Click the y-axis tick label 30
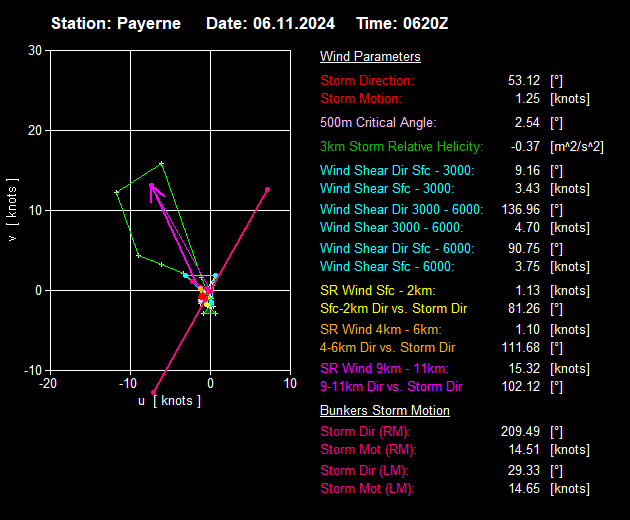This screenshot has width=630, height=520. [35, 51]
